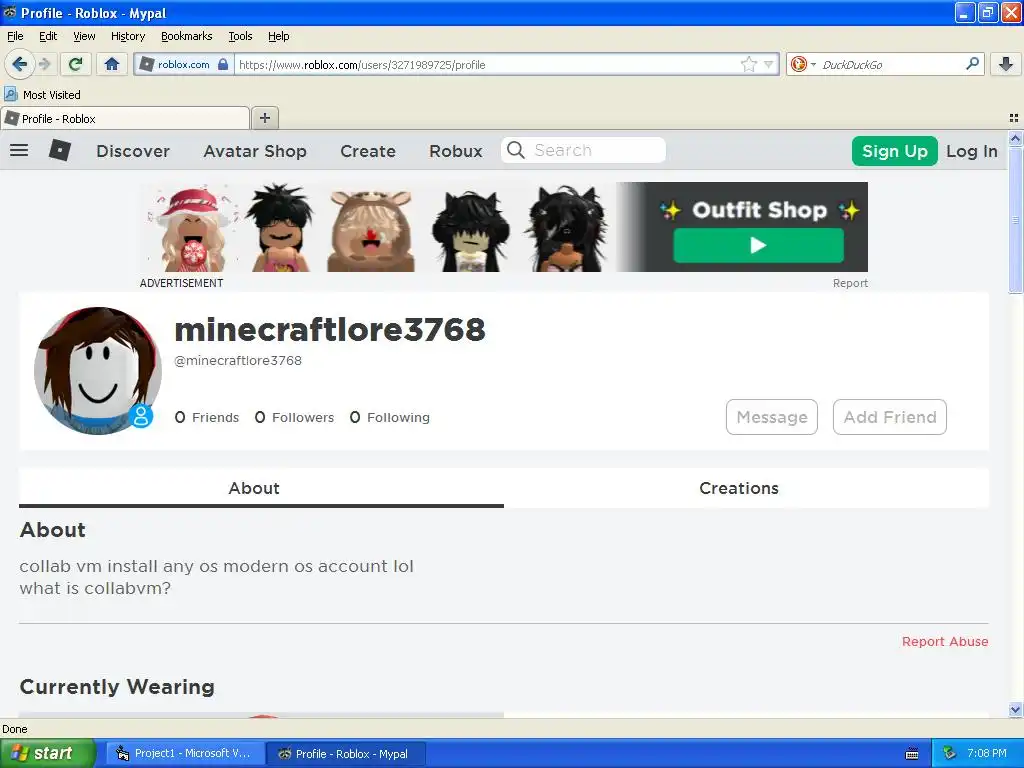Bookmark this page with the star icon
This screenshot has width=1024, height=768.
coord(748,64)
